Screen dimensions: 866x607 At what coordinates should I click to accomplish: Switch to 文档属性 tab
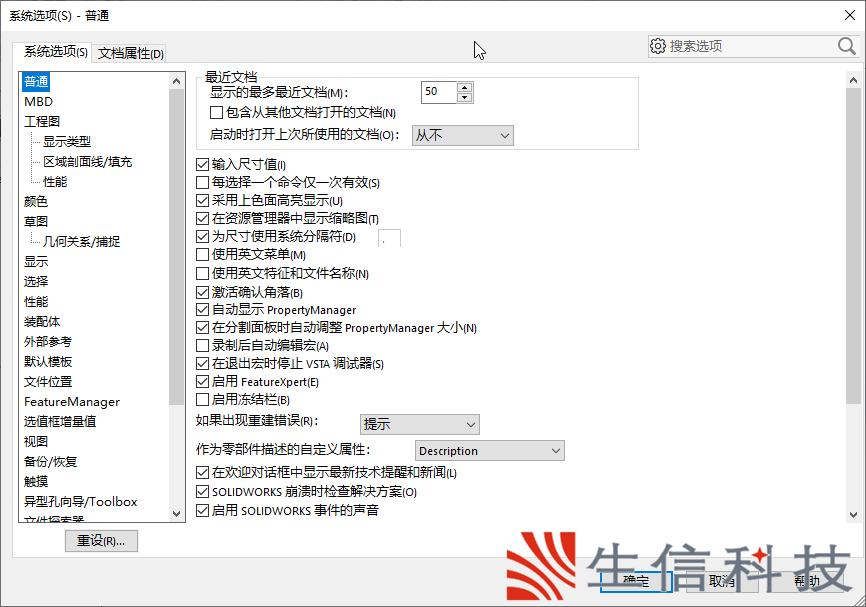[130, 53]
